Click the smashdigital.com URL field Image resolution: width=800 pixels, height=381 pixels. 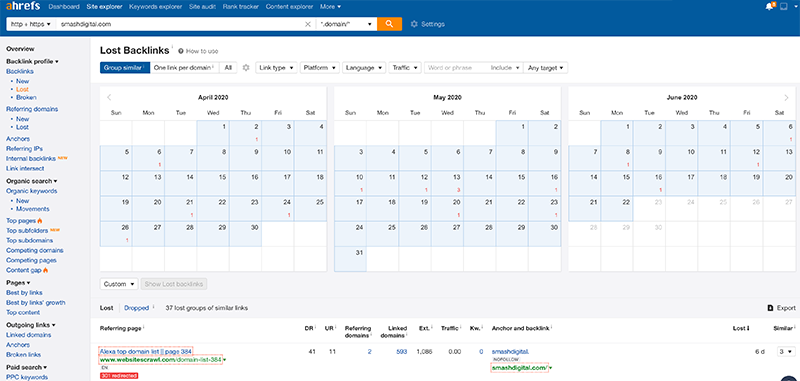click(180, 24)
